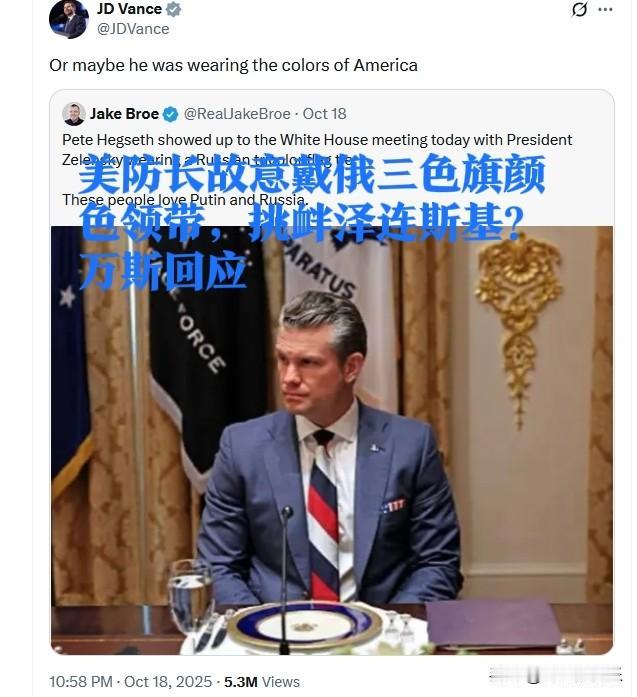Click the blue Chinese headline beginning 美防长

pos(311,197)
